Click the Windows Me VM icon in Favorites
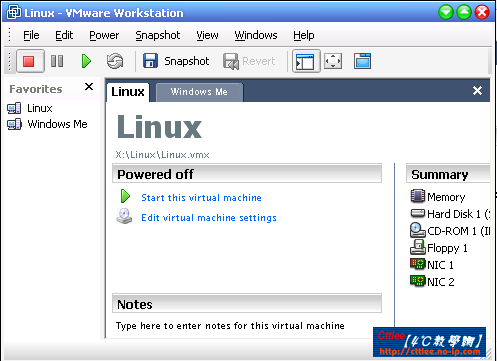Viewport: 497px width, 361px height. pos(14,124)
